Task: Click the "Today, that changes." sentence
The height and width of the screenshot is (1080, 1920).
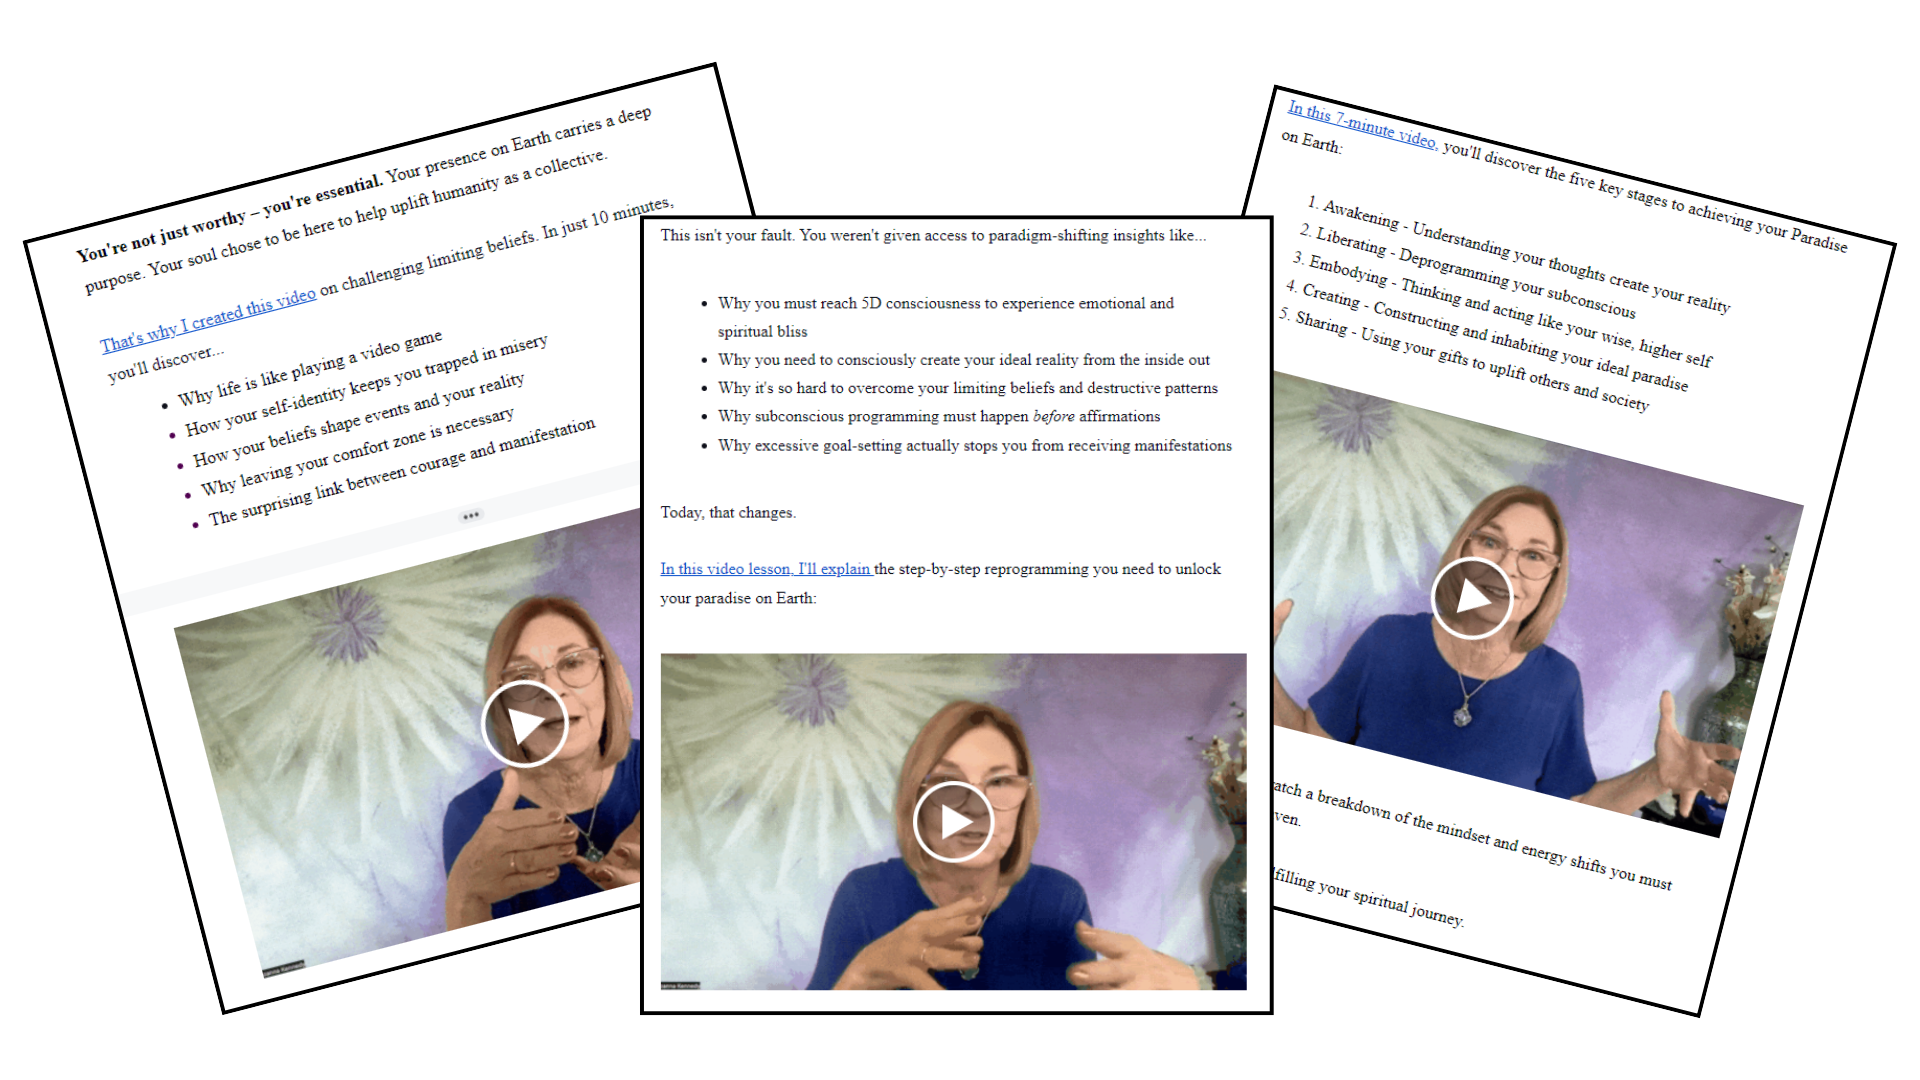Action: (728, 512)
